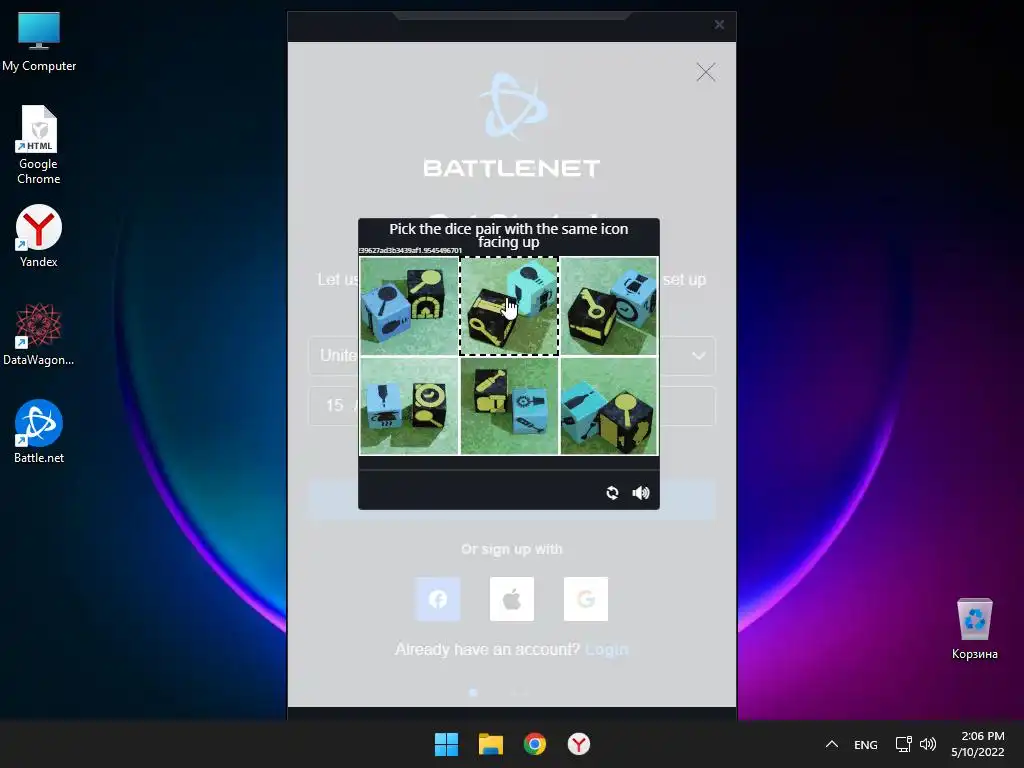This screenshot has height=768, width=1024.
Task: Sign up with Facebook
Action: (x=438, y=599)
